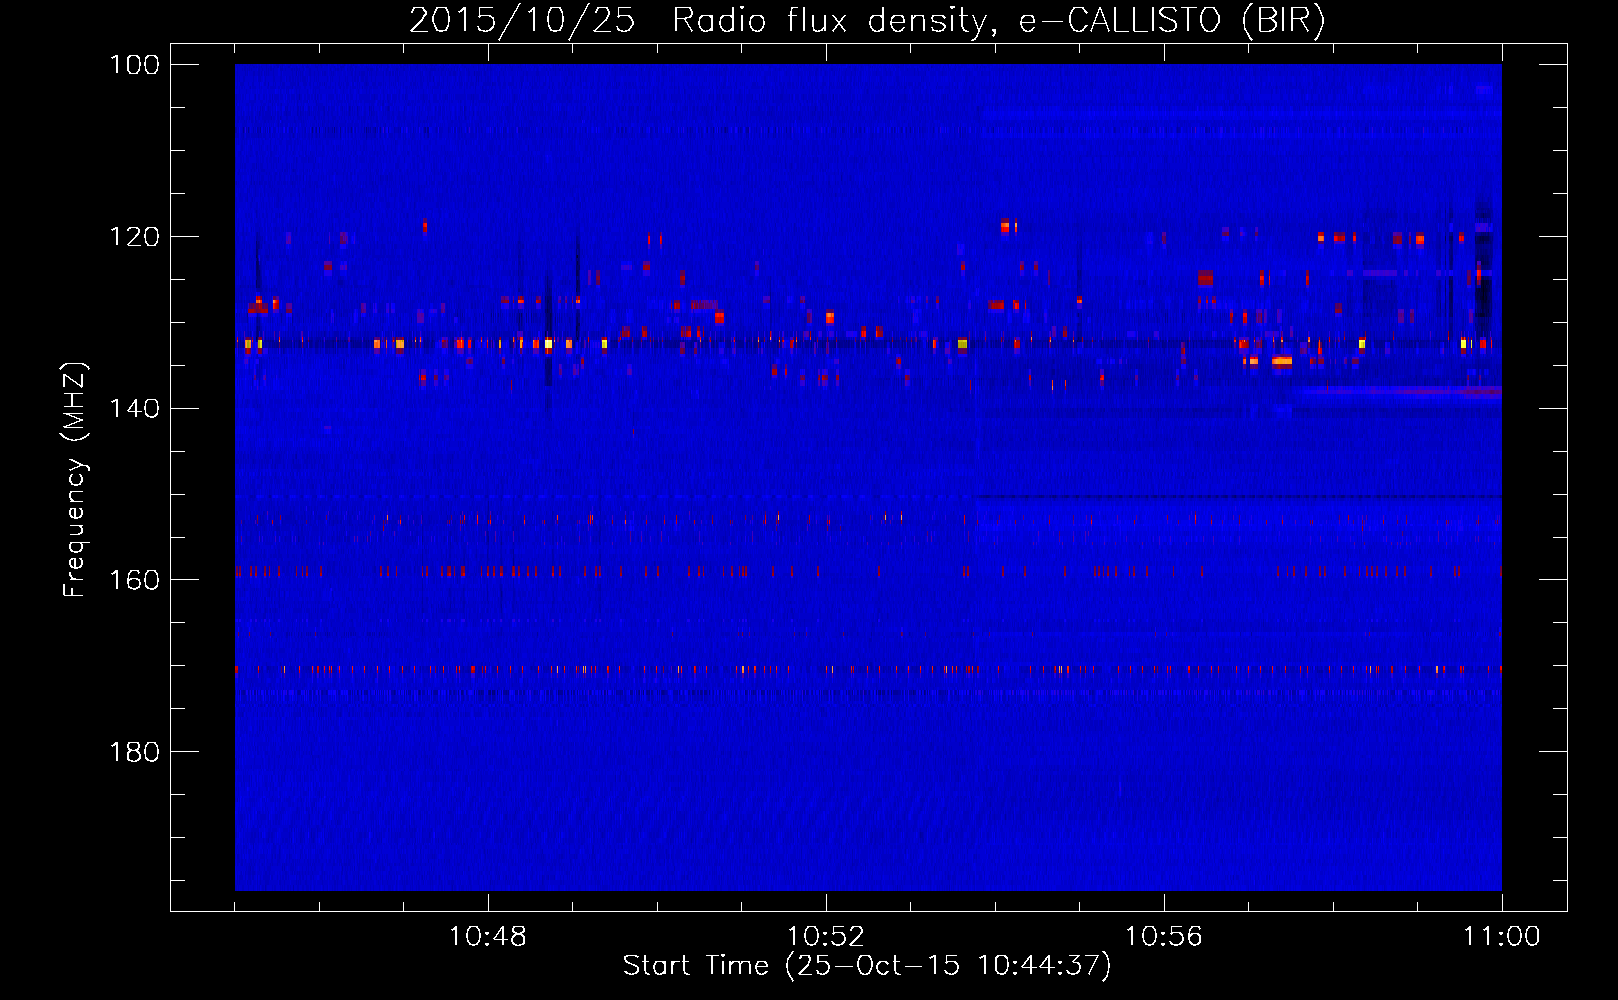1618x1000 pixels.
Task: Click the 'Start Time (25-Oct-15 10:44:37)' axis label
Action: [867, 966]
